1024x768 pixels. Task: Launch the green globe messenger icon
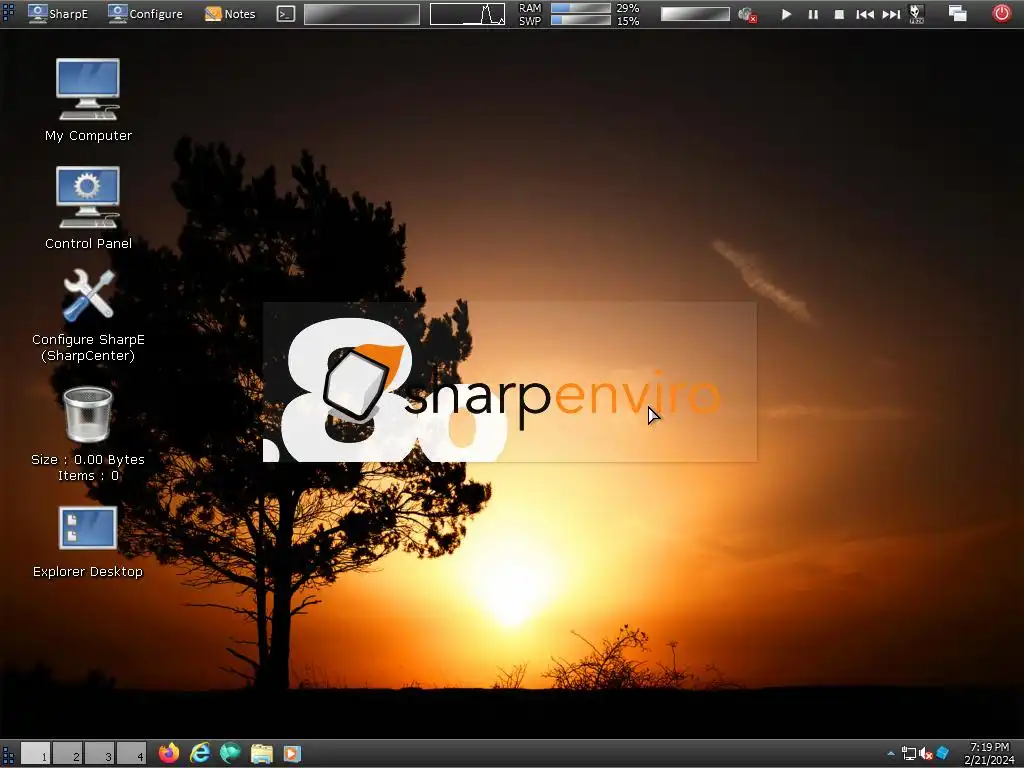click(x=231, y=754)
